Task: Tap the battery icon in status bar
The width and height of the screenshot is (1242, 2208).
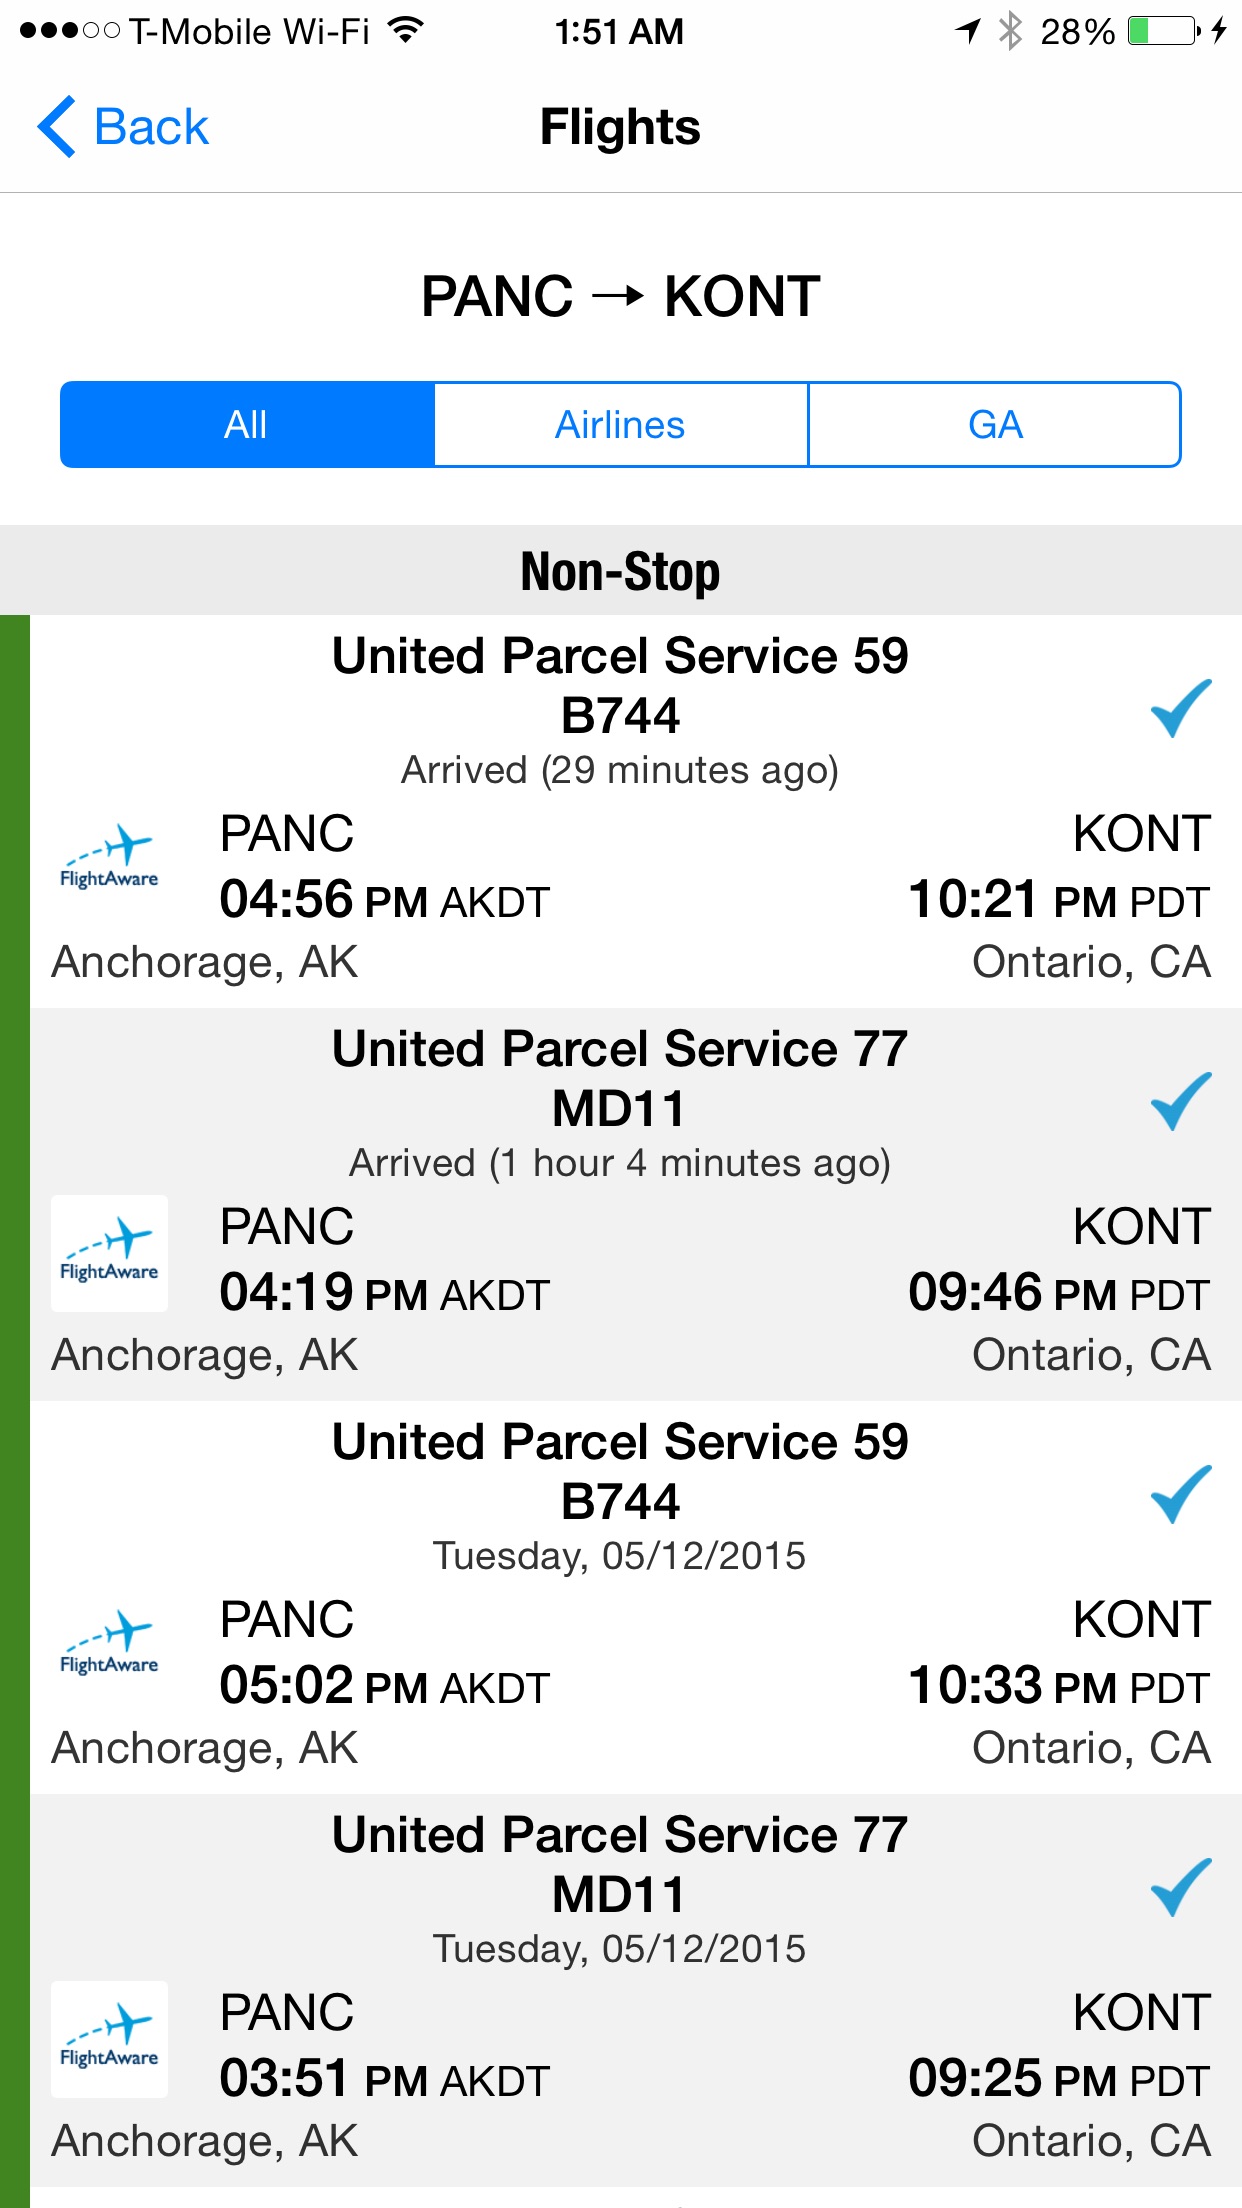Action: pyautogui.click(x=1164, y=31)
